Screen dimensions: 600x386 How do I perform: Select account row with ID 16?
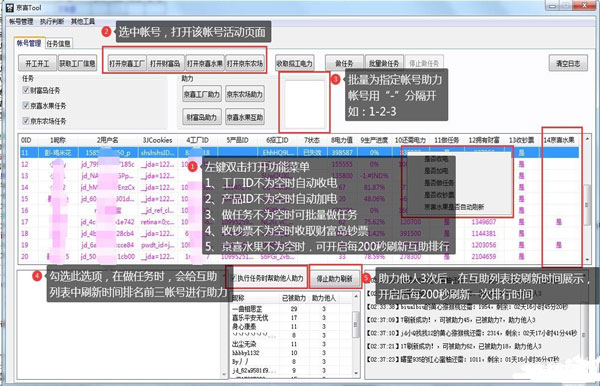[x=299, y=210]
